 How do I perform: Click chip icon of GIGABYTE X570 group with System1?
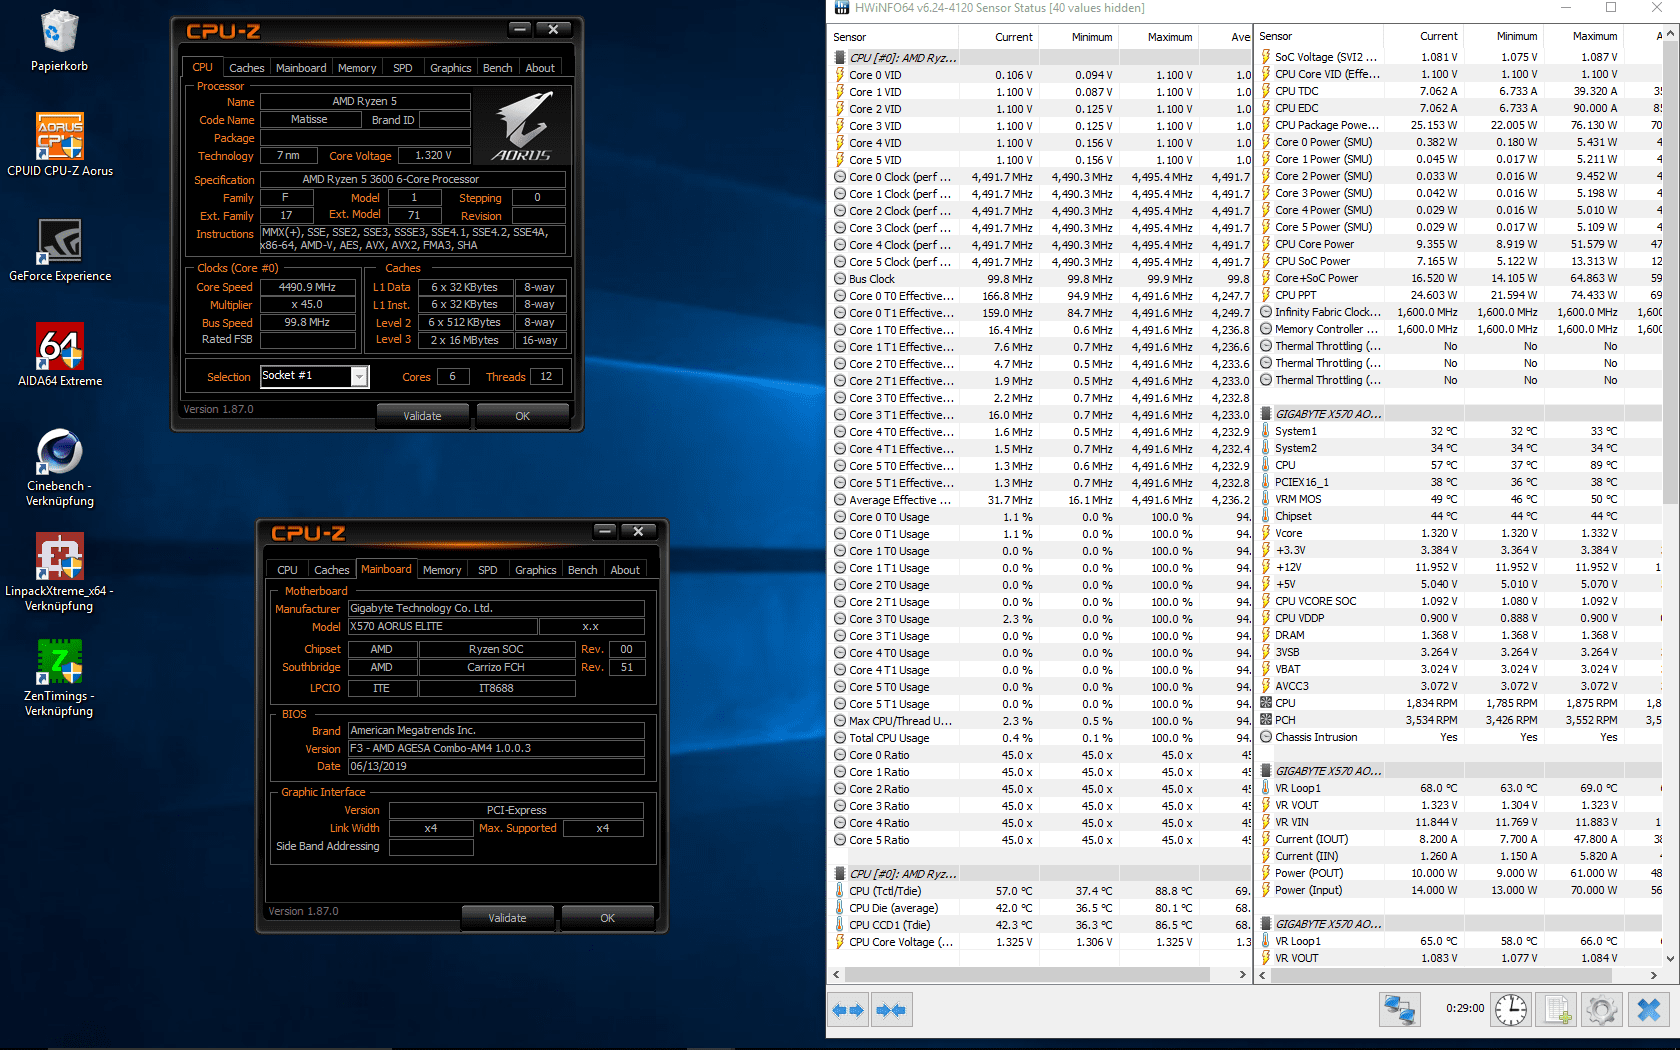tap(1266, 414)
